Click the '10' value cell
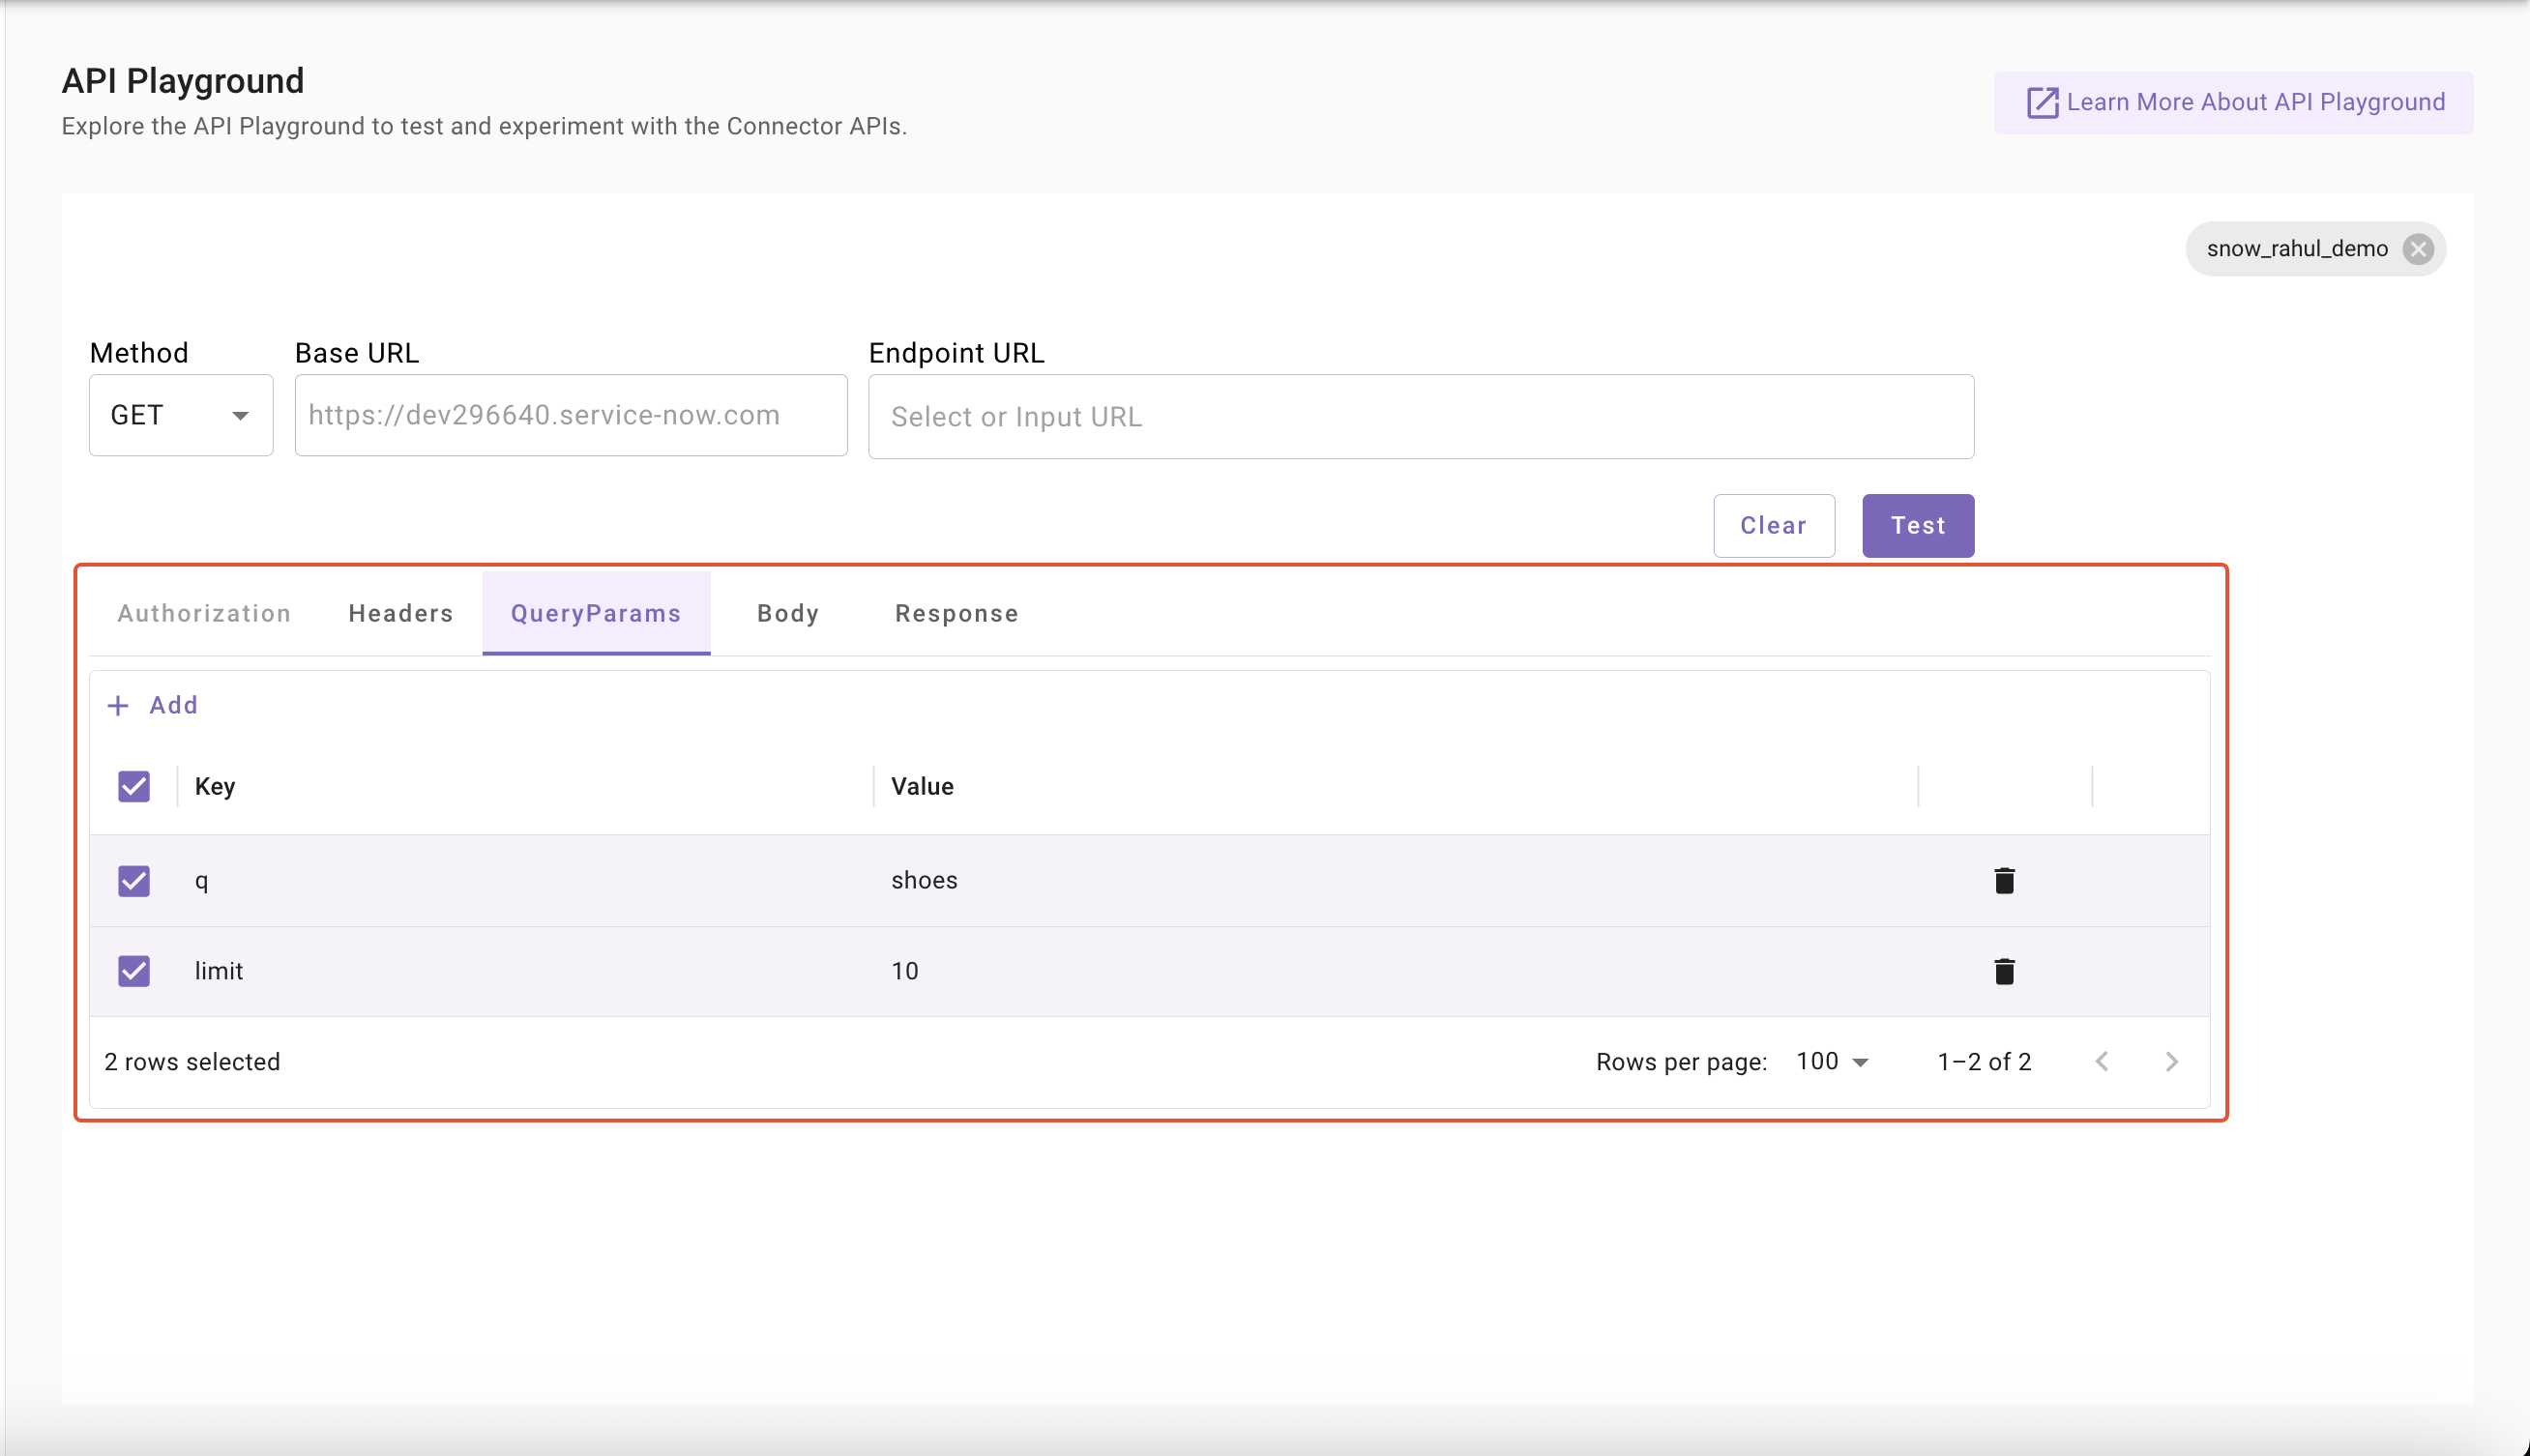 [1396, 971]
